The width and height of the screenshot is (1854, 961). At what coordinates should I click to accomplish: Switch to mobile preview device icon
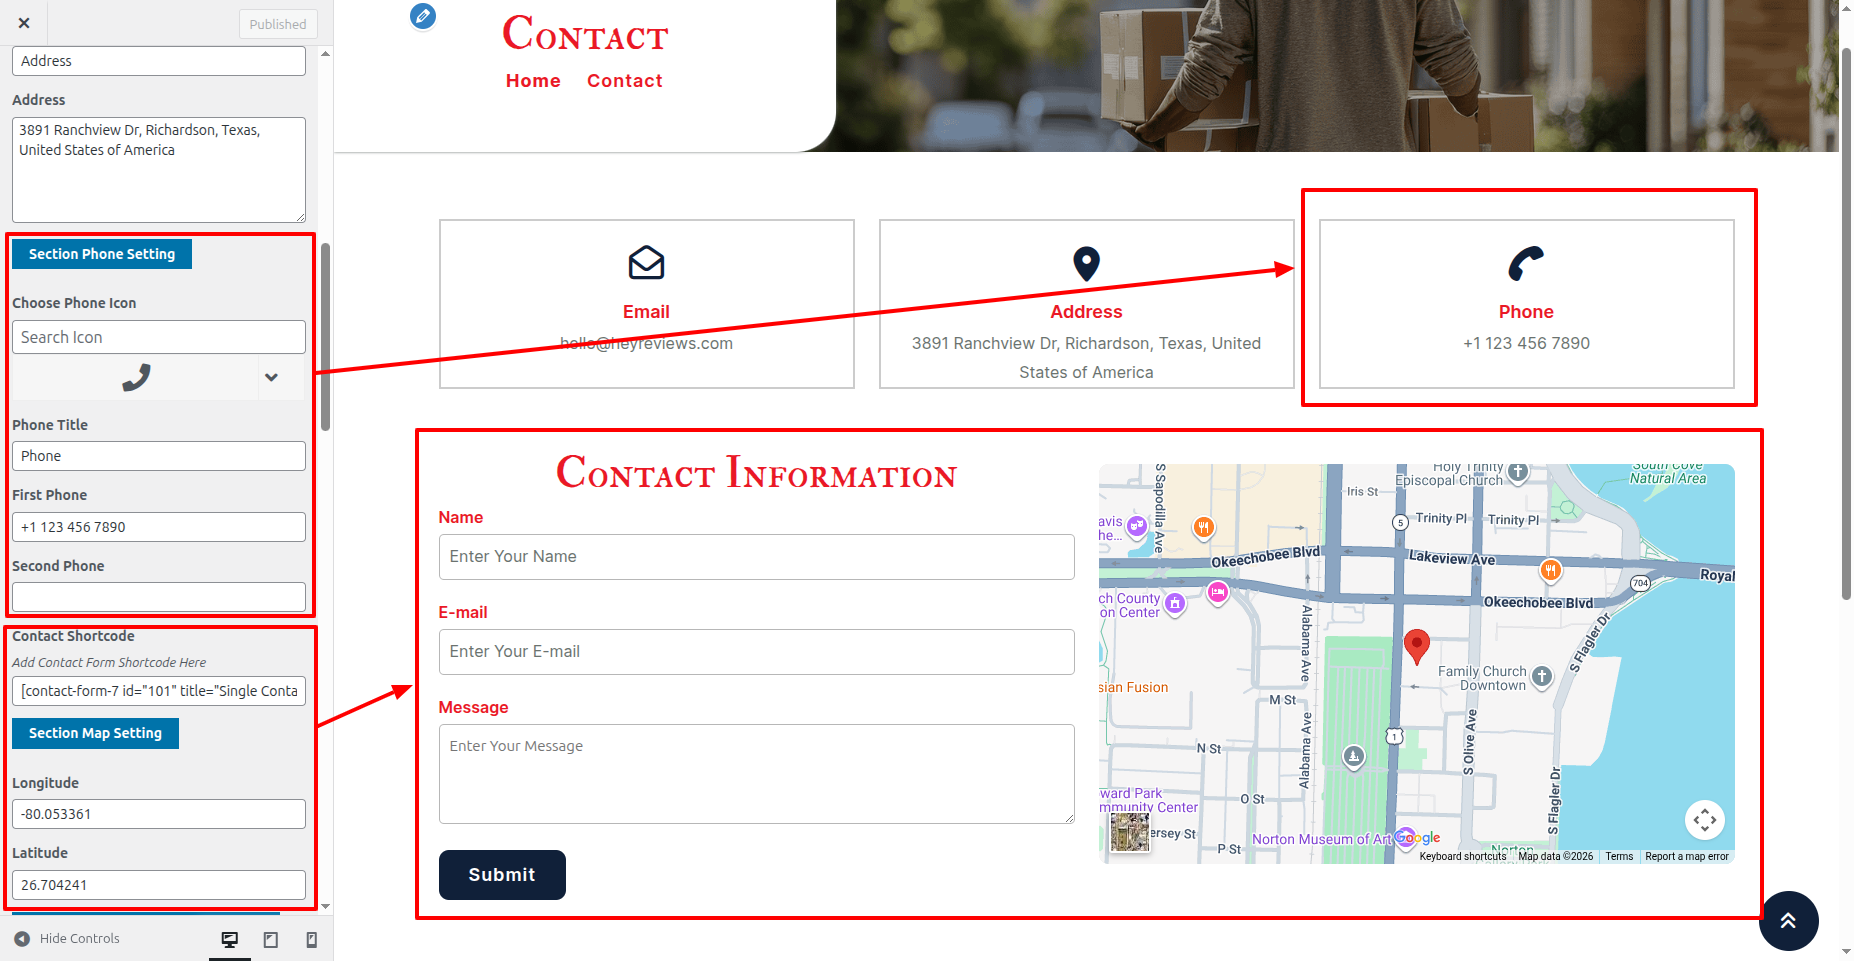coord(311,939)
